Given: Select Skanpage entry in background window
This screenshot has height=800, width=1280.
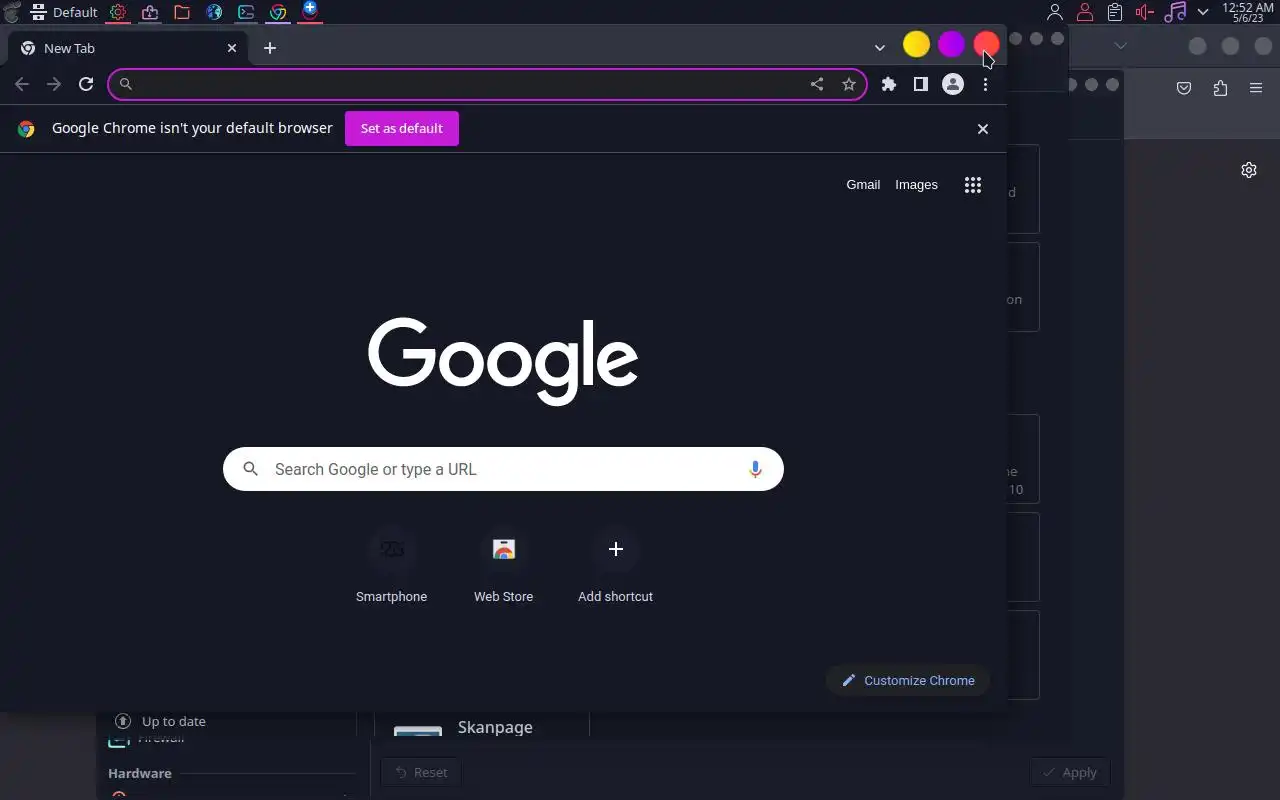Looking at the screenshot, I should click(495, 727).
